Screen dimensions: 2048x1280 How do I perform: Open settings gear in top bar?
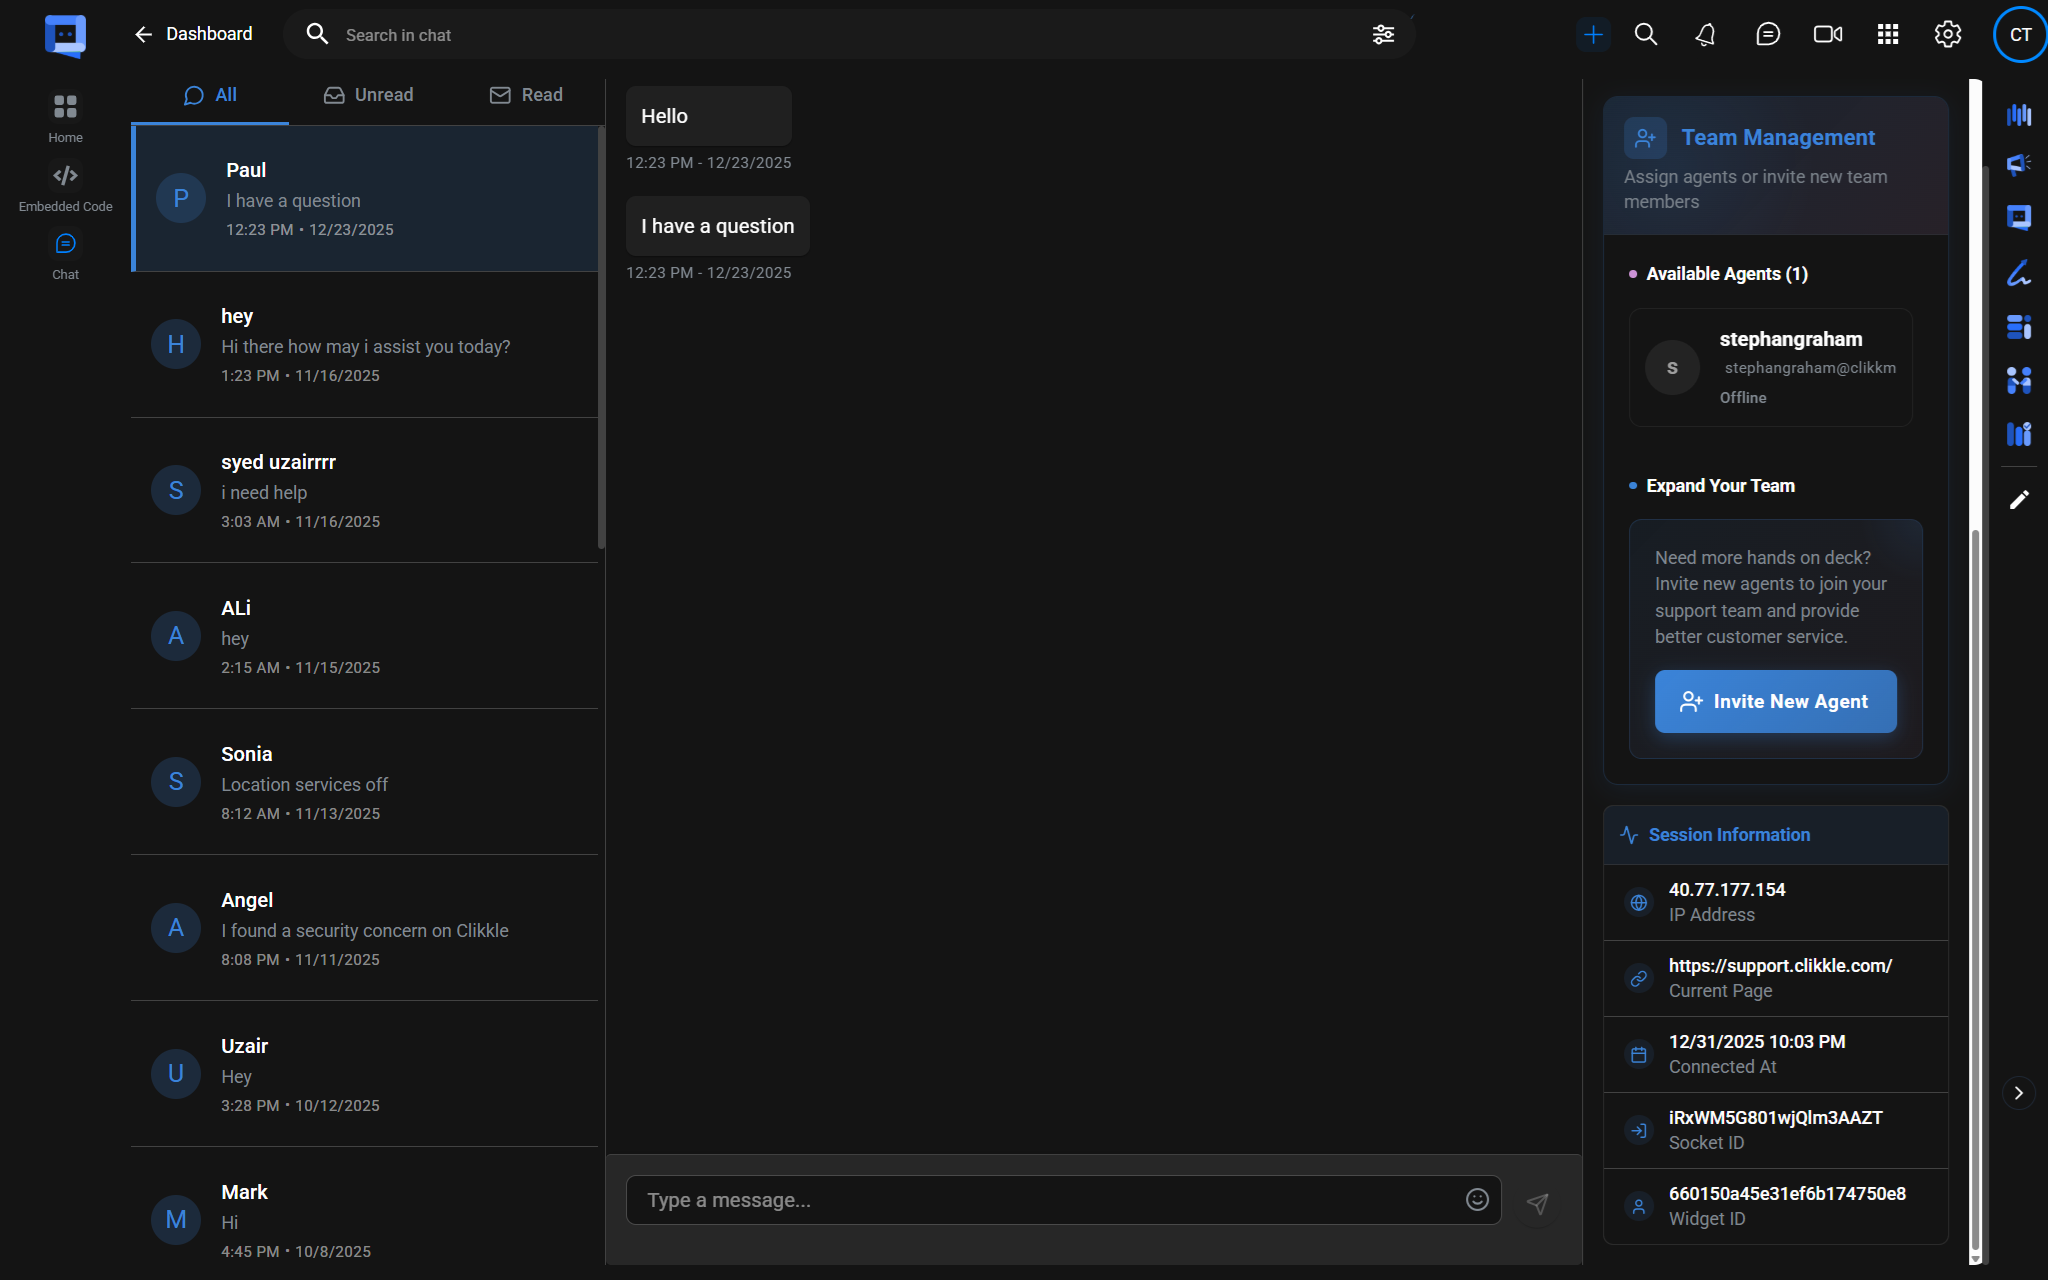click(x=1947, y=35)
